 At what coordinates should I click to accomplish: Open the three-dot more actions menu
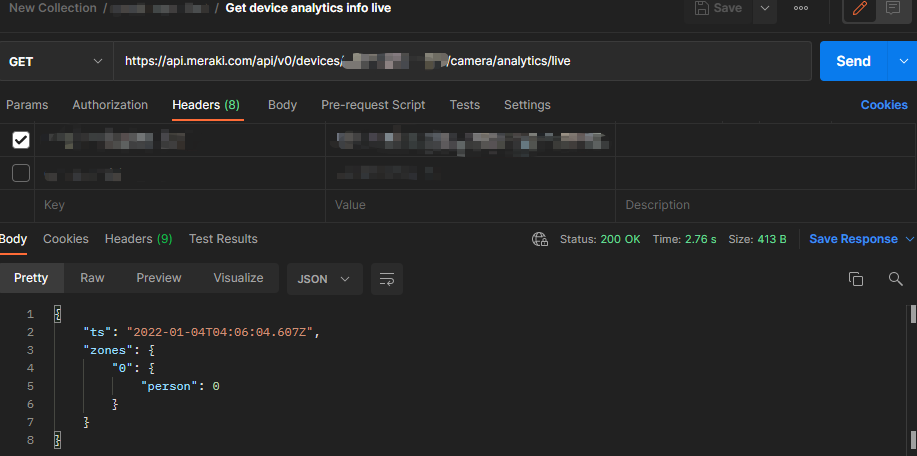(800, 8)
